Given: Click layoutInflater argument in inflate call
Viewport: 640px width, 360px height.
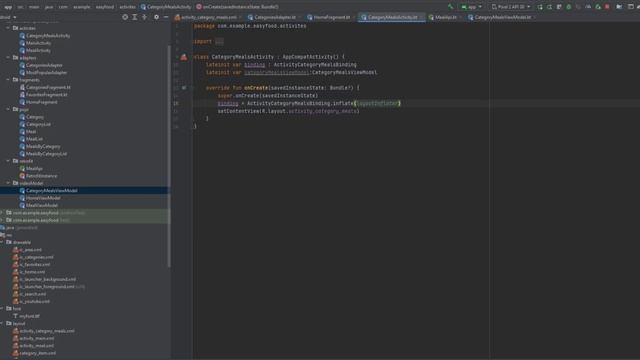Looking at the screenshot, I should [378, 103].
